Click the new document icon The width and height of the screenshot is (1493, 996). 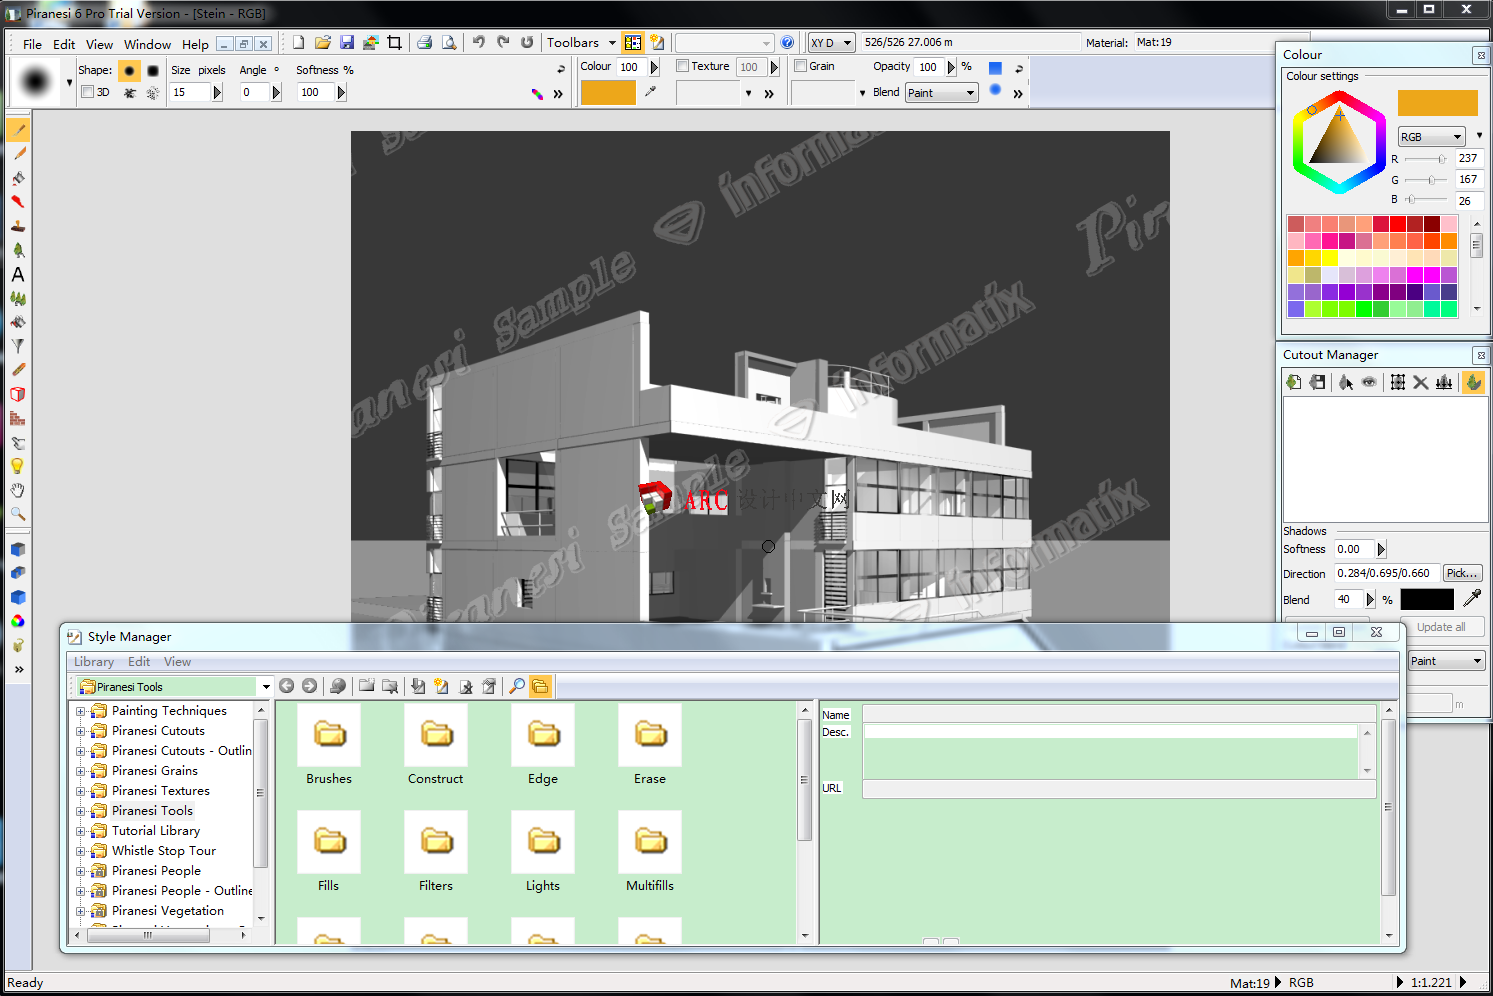[298, 42]
